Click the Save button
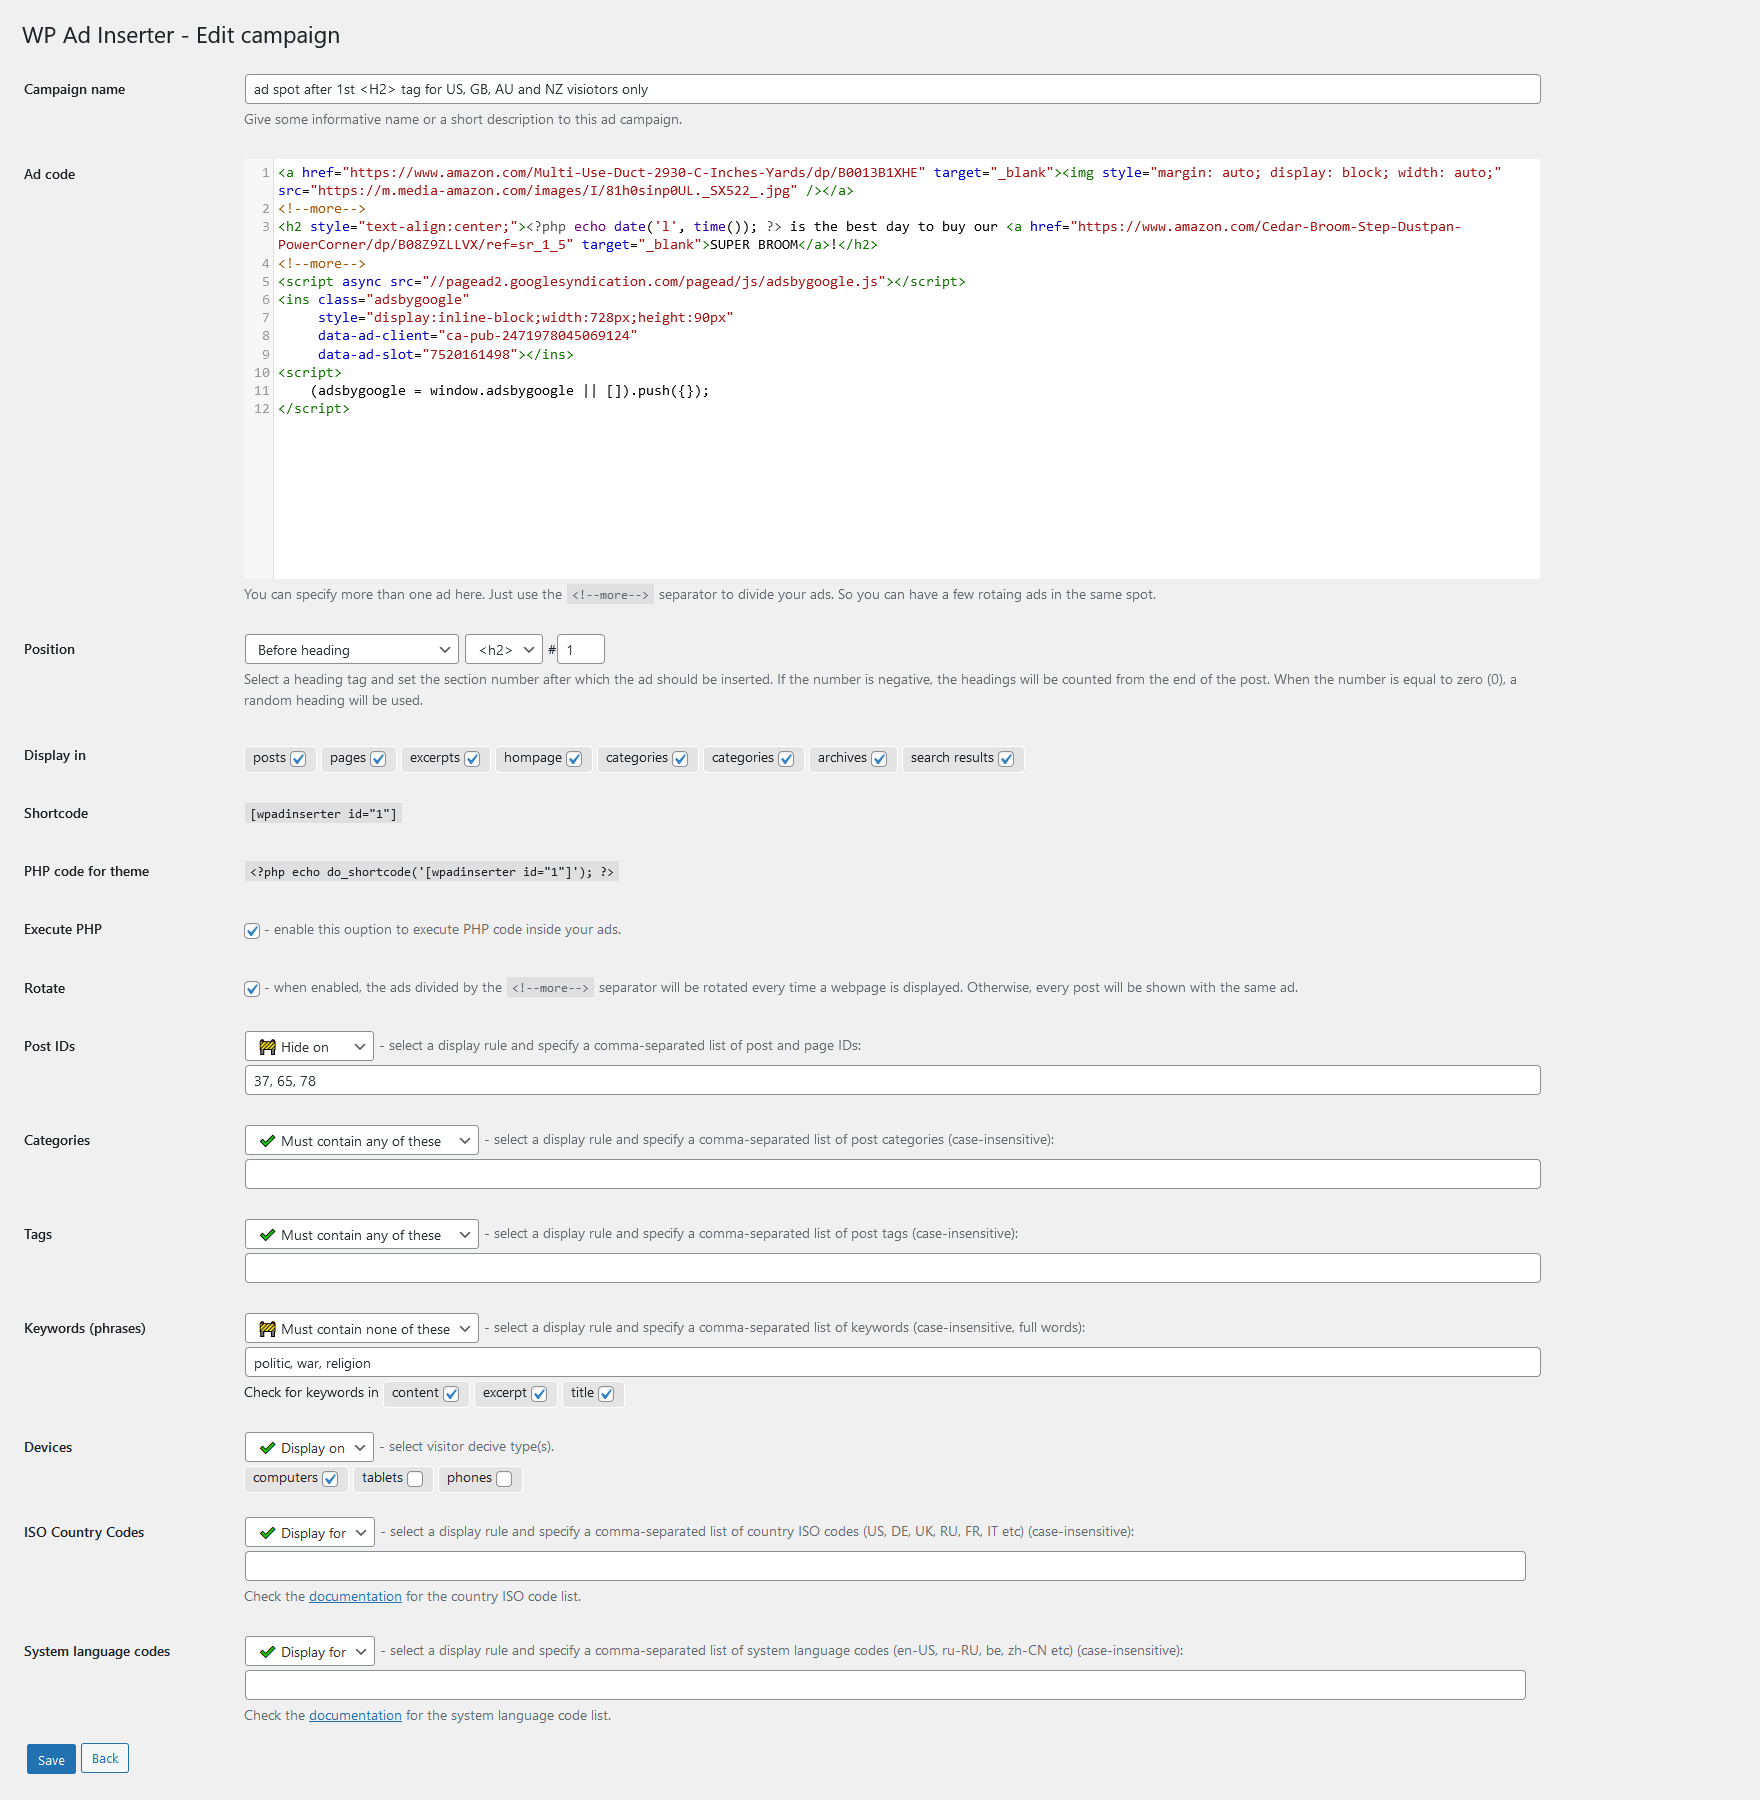 click(x=51, y=1759)
